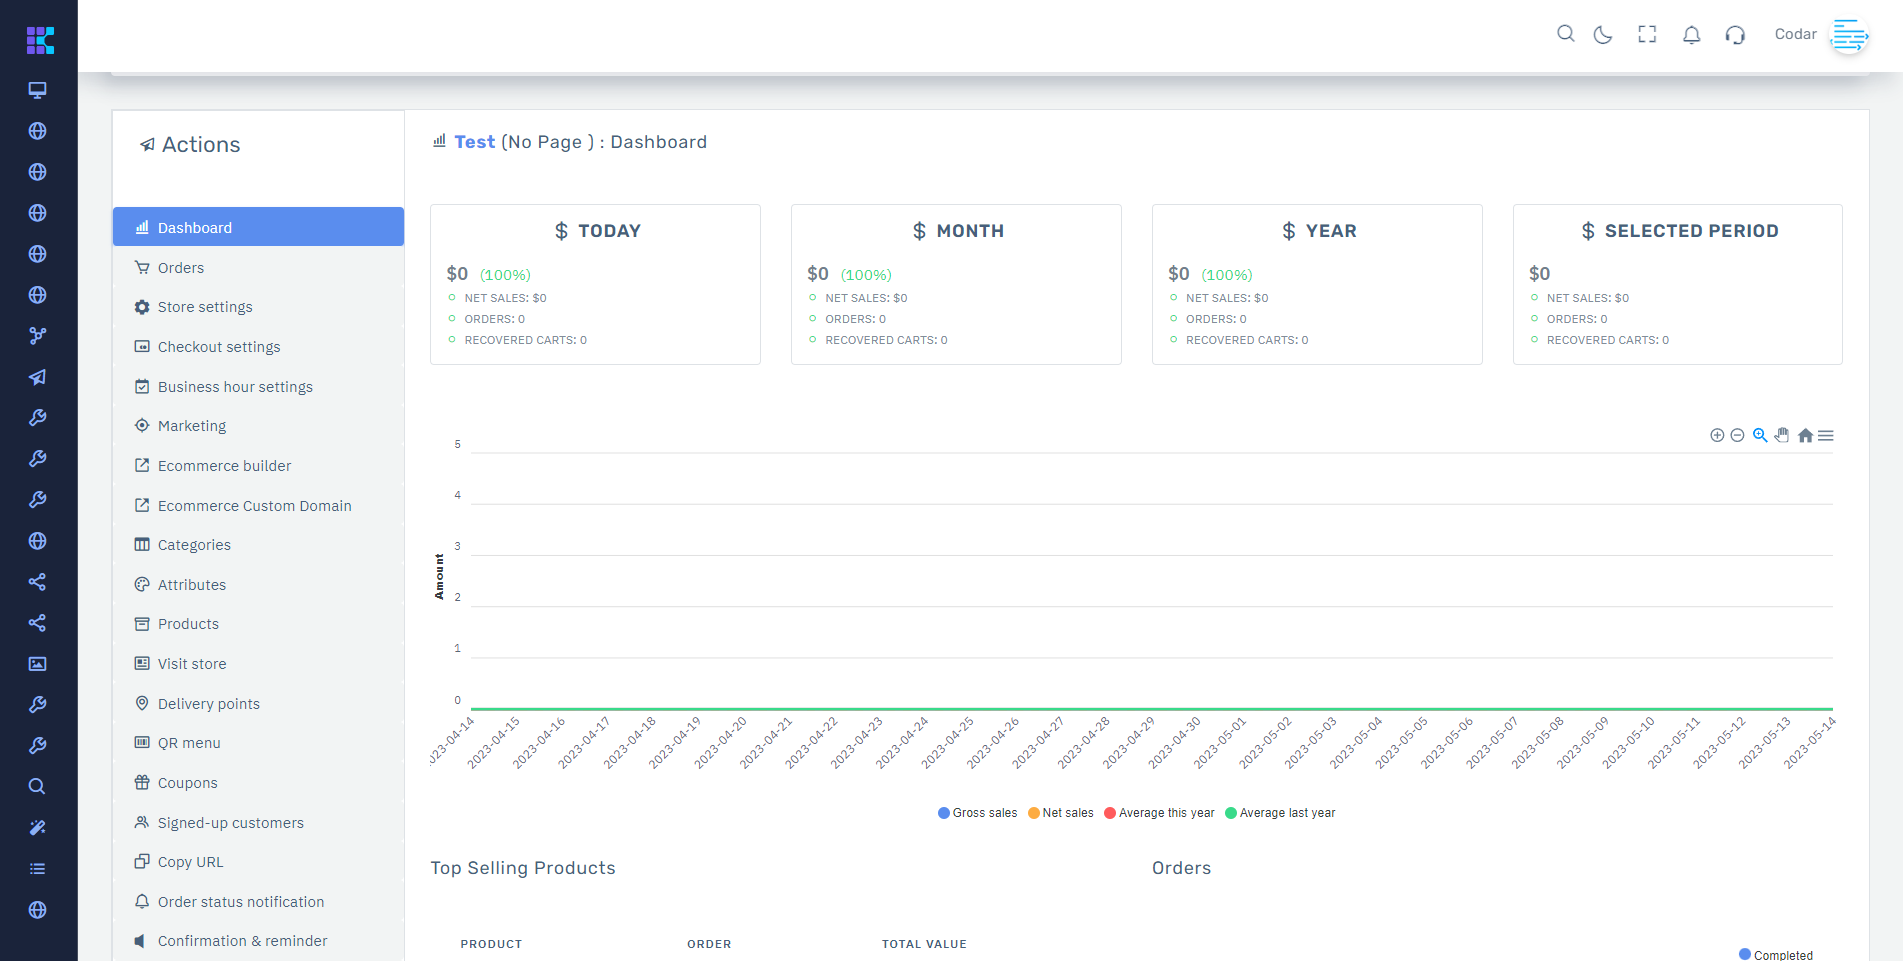Select Dashboard in the Actions menu
This screenshot has height=961, width=1903.
193,227
